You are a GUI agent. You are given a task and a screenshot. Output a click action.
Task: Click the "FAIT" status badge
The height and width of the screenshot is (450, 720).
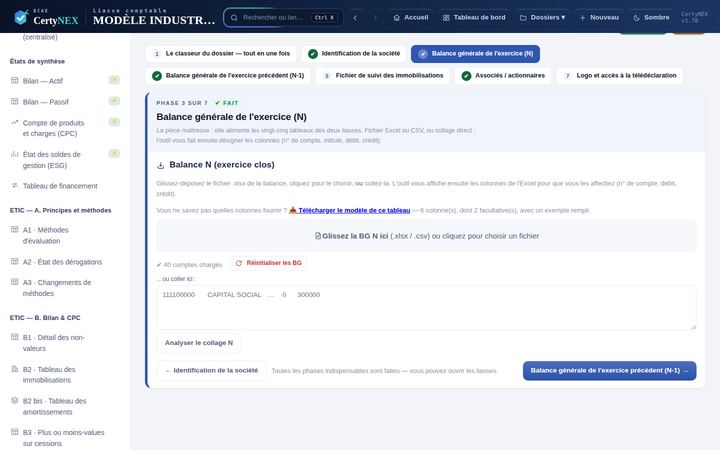[x=227, y=103]
